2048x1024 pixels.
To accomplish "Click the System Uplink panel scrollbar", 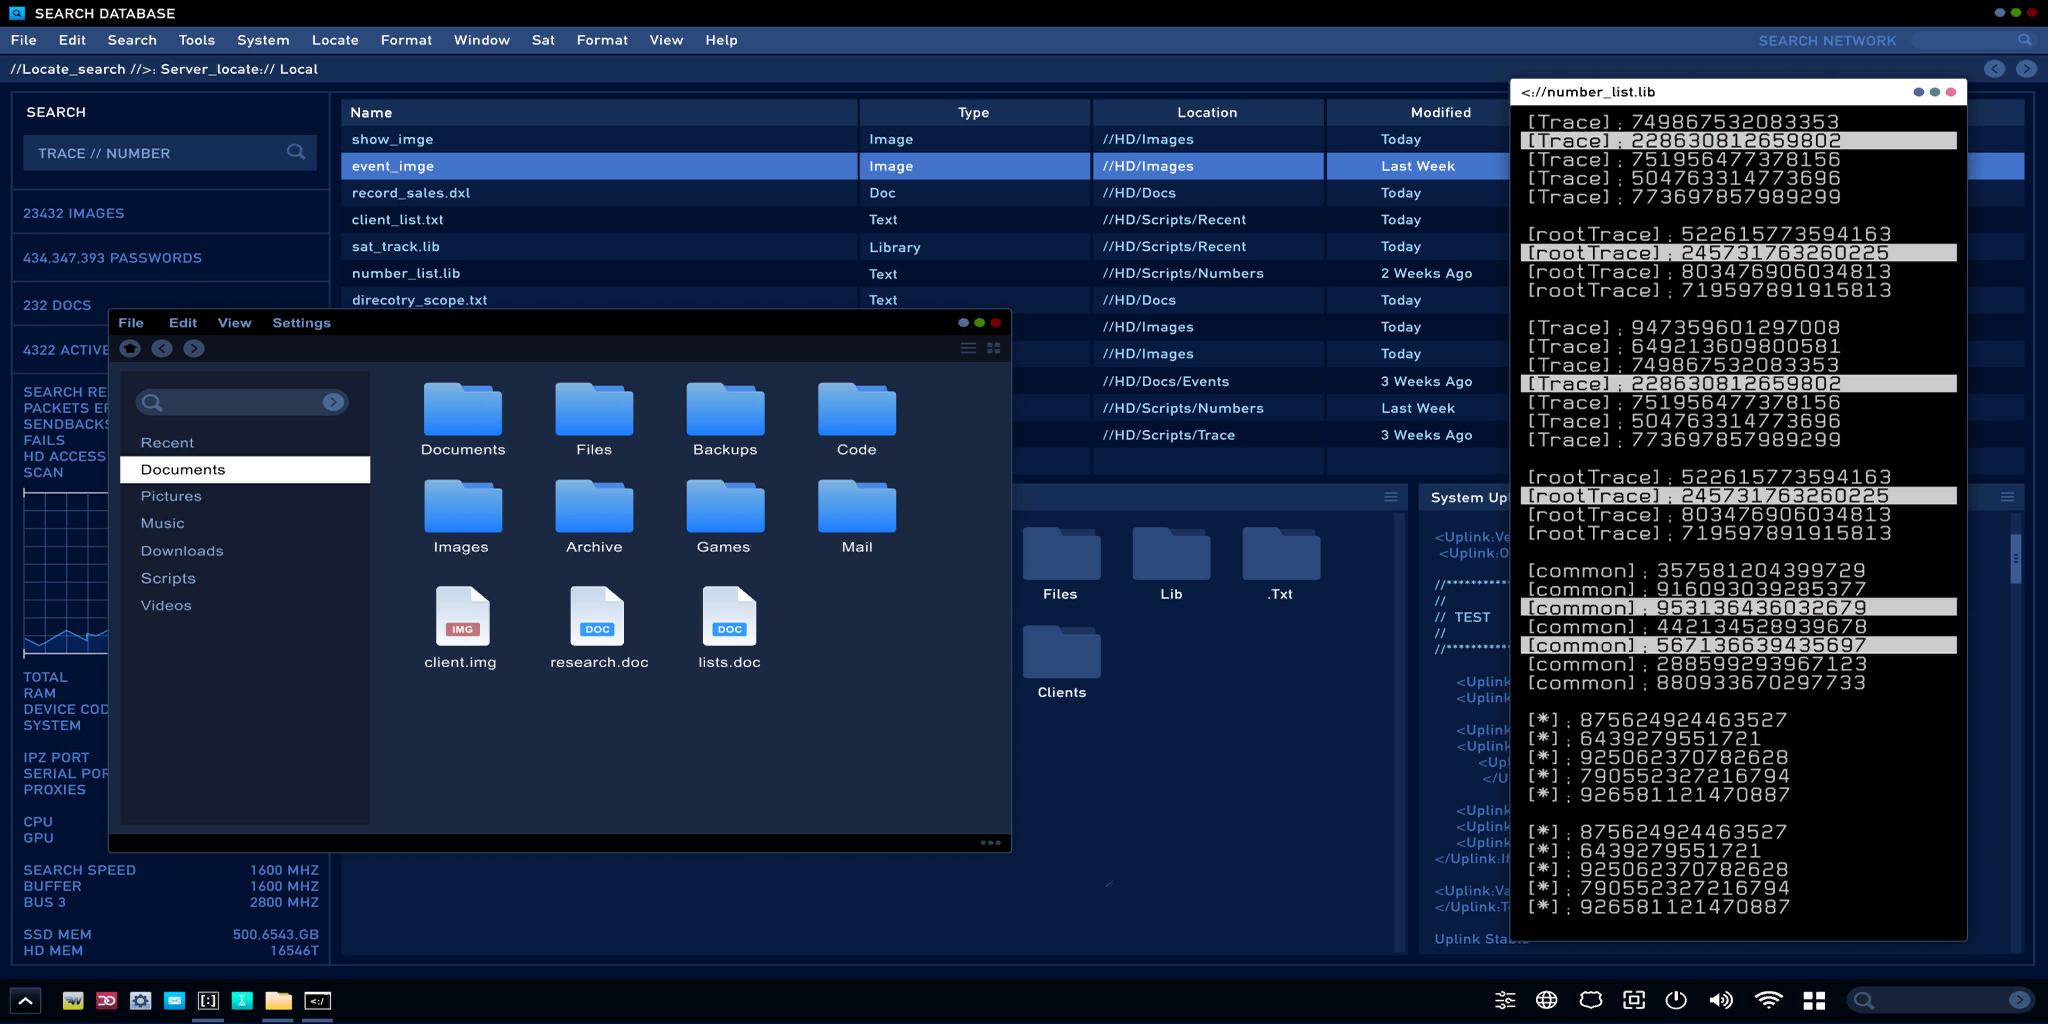I will coord(2016,558).
